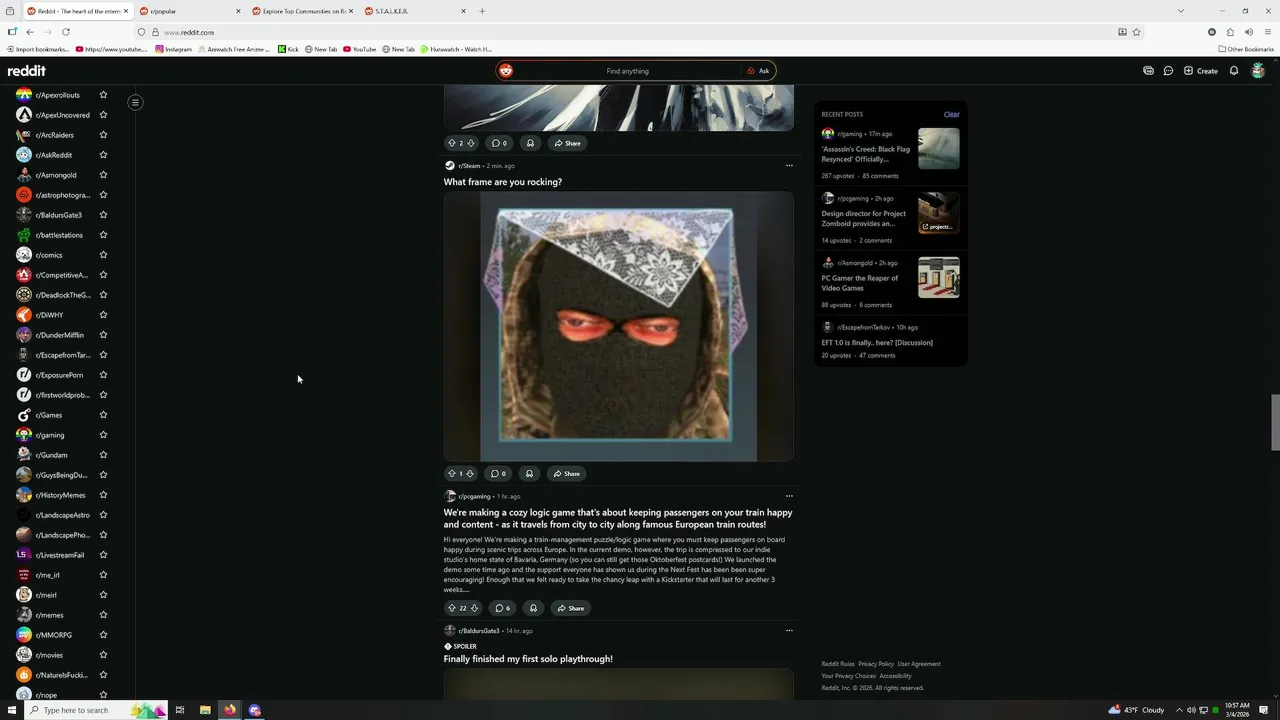Toggle the favorite star for r/gaming
The width and height of the screenshot is (1280, 720).
point(103,435)
